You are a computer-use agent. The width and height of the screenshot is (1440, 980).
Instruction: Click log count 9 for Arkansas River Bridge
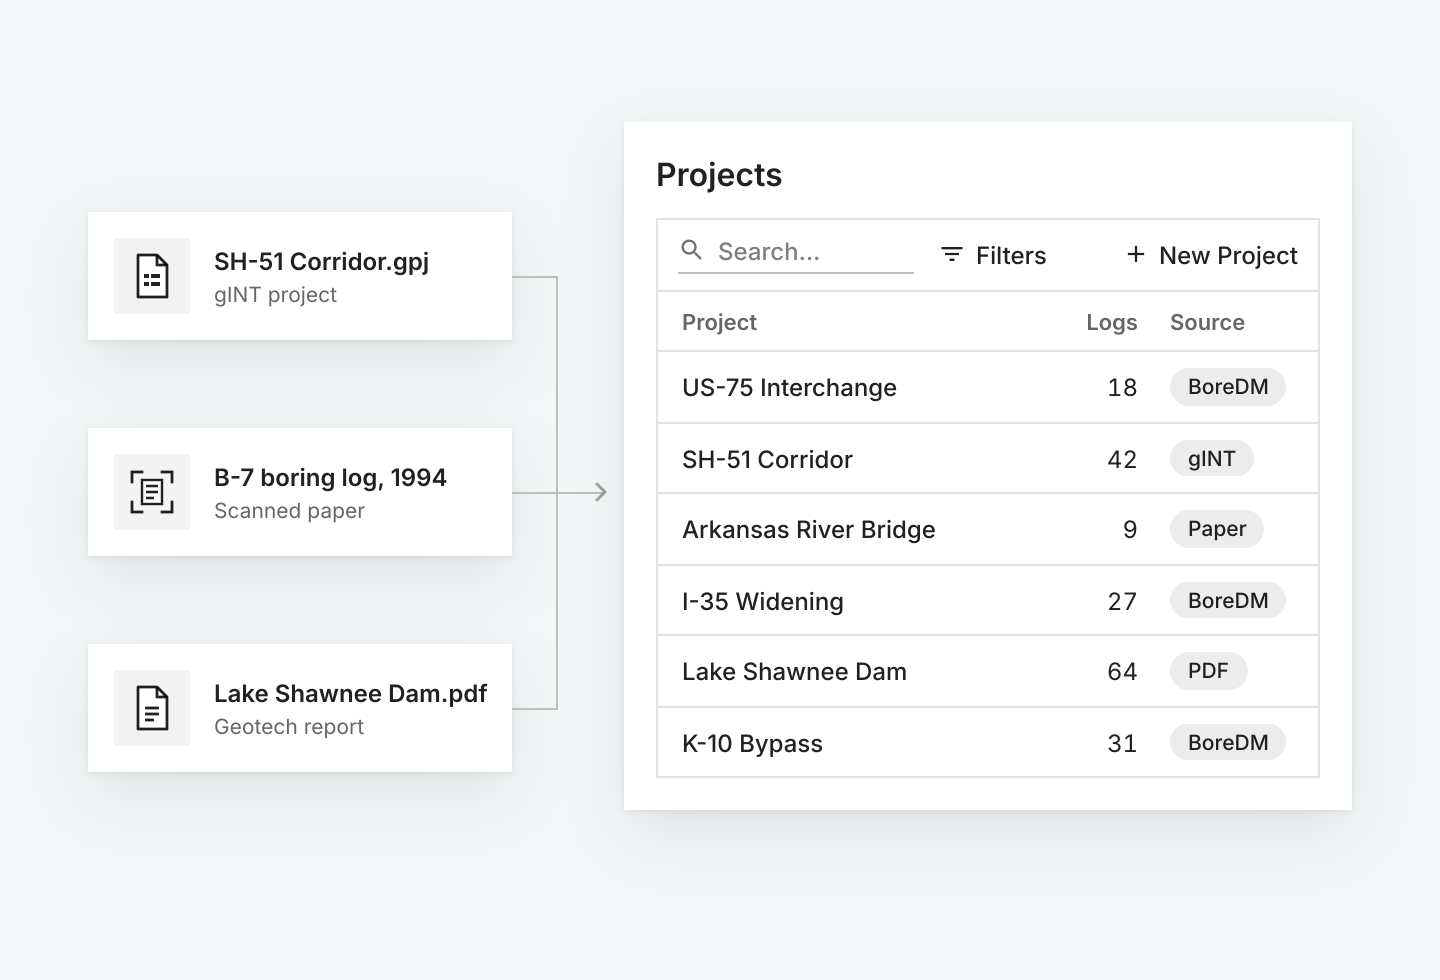coord(1130,530)
